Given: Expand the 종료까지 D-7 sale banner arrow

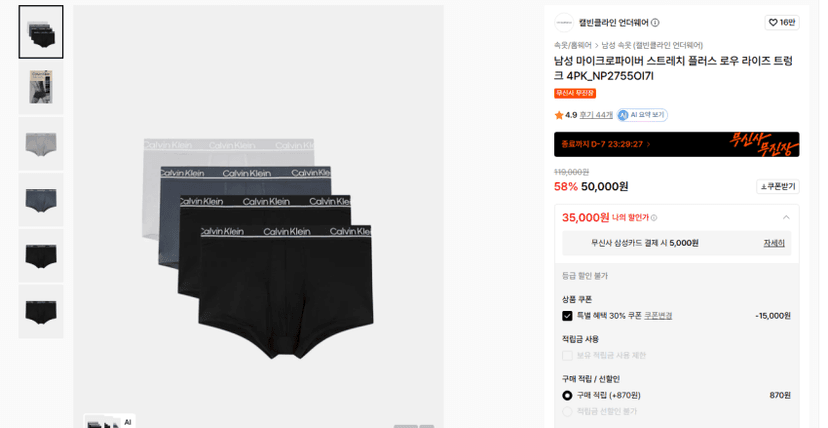Looking at the screenshot, I should click(648, 144).
